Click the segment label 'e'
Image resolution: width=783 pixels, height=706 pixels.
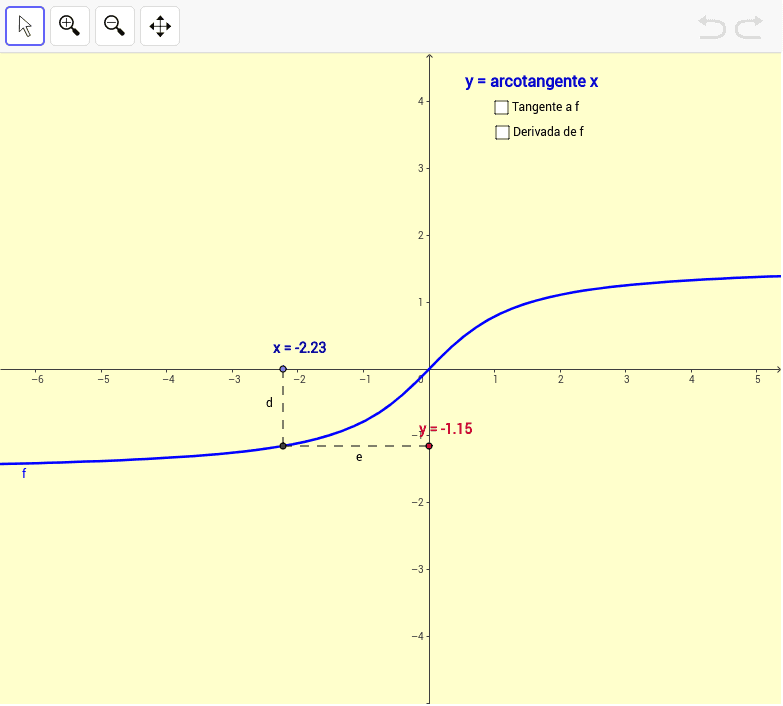point(359,457)
